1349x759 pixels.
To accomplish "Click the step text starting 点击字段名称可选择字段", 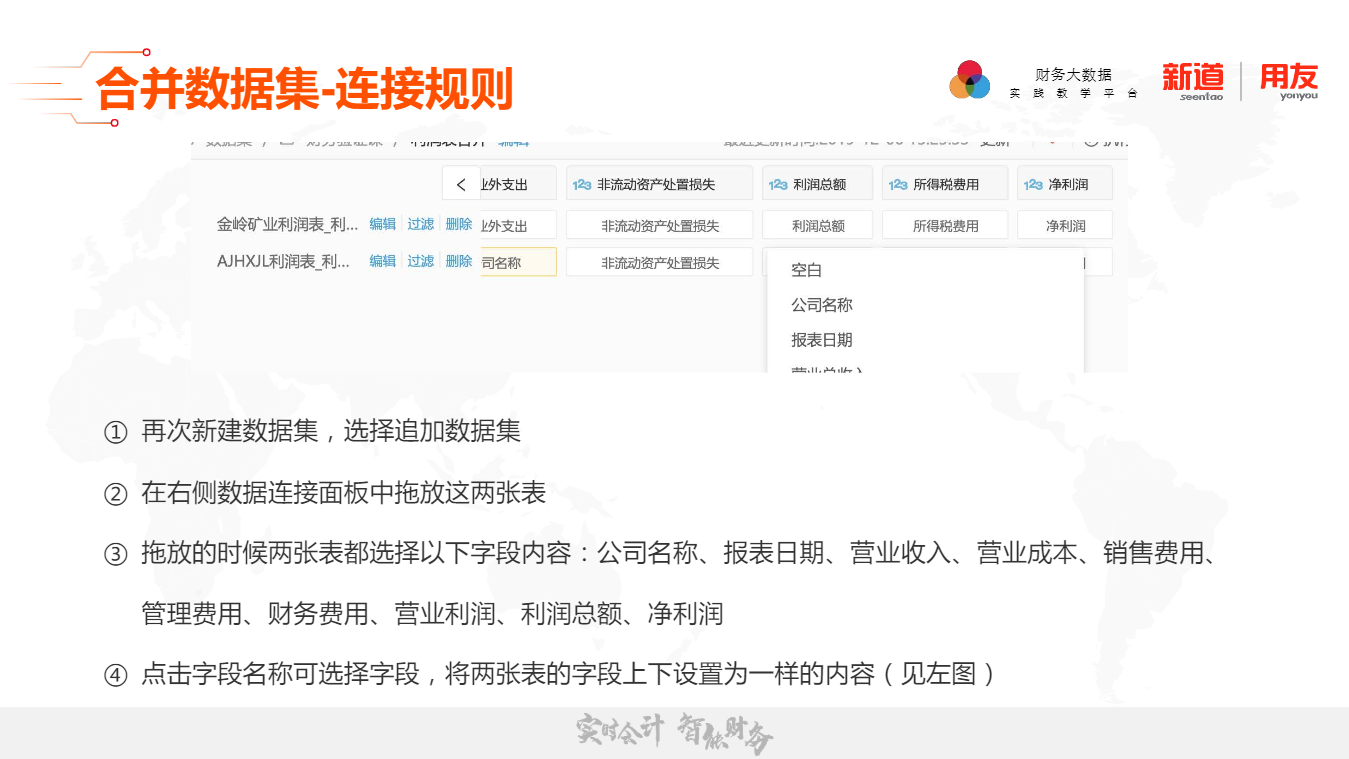I will 570,674.
